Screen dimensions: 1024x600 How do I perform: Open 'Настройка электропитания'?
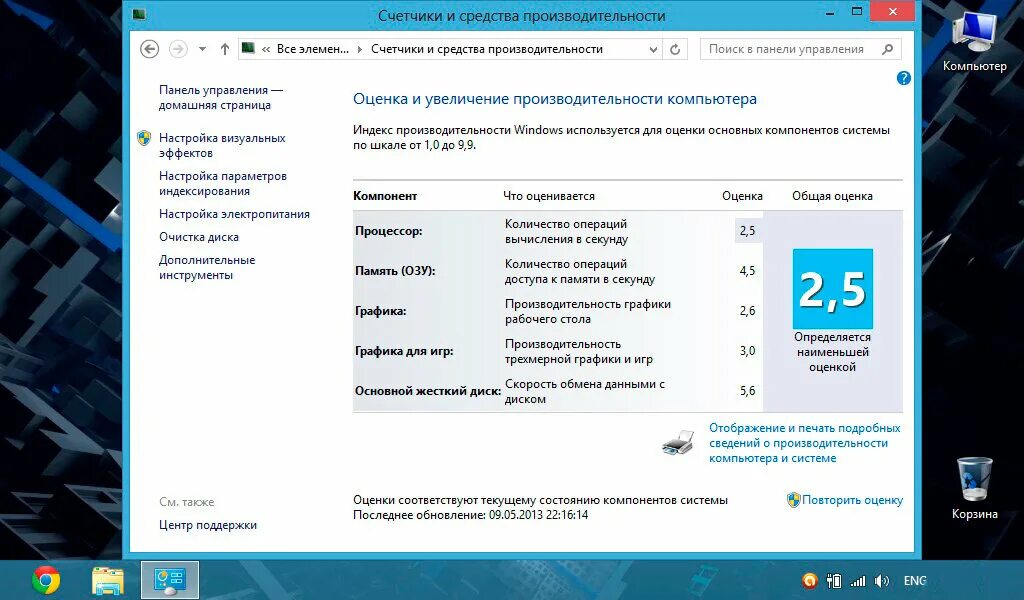(x=234, y=214)
